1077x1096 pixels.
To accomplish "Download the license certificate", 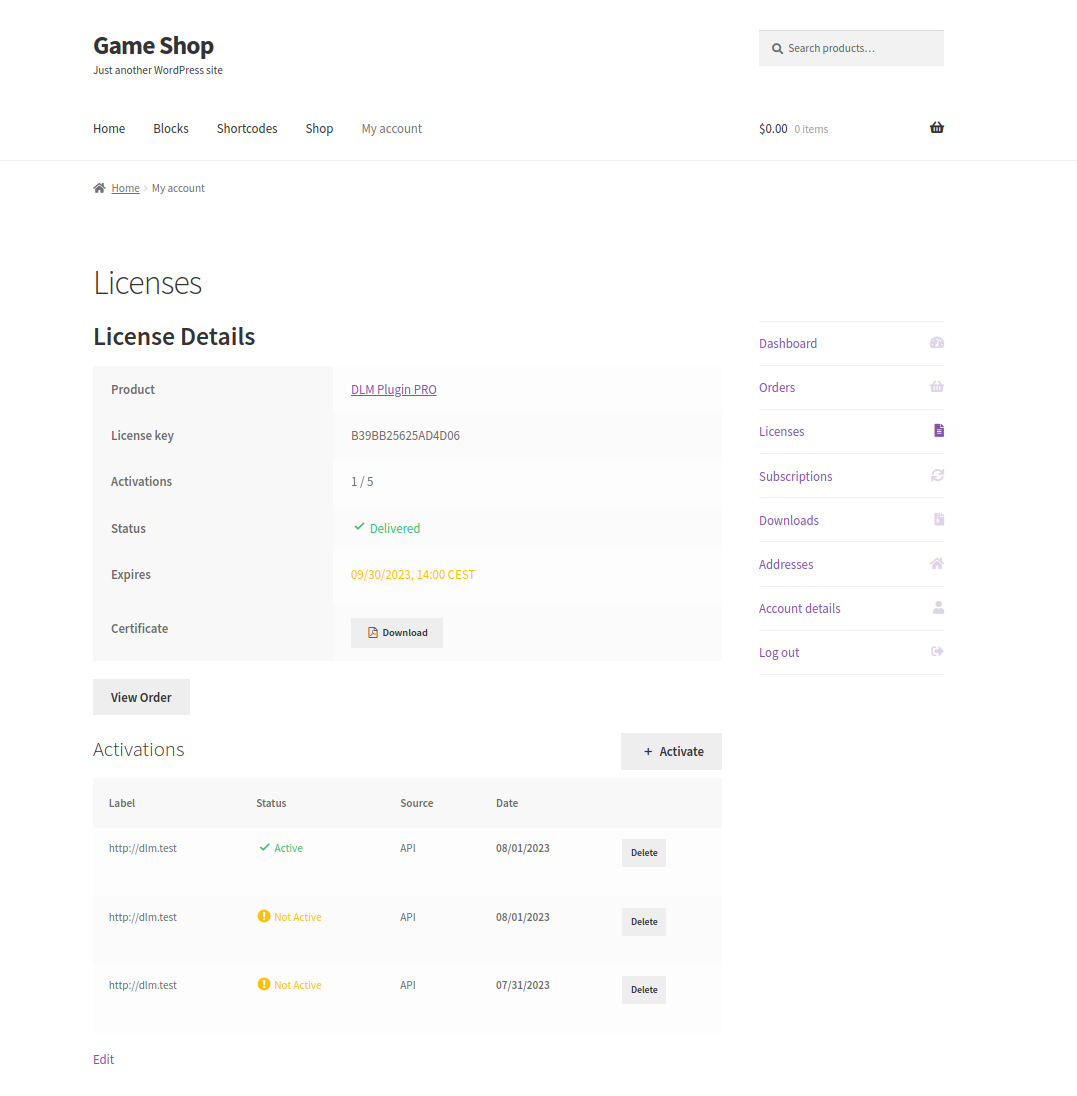I will 397,633.
